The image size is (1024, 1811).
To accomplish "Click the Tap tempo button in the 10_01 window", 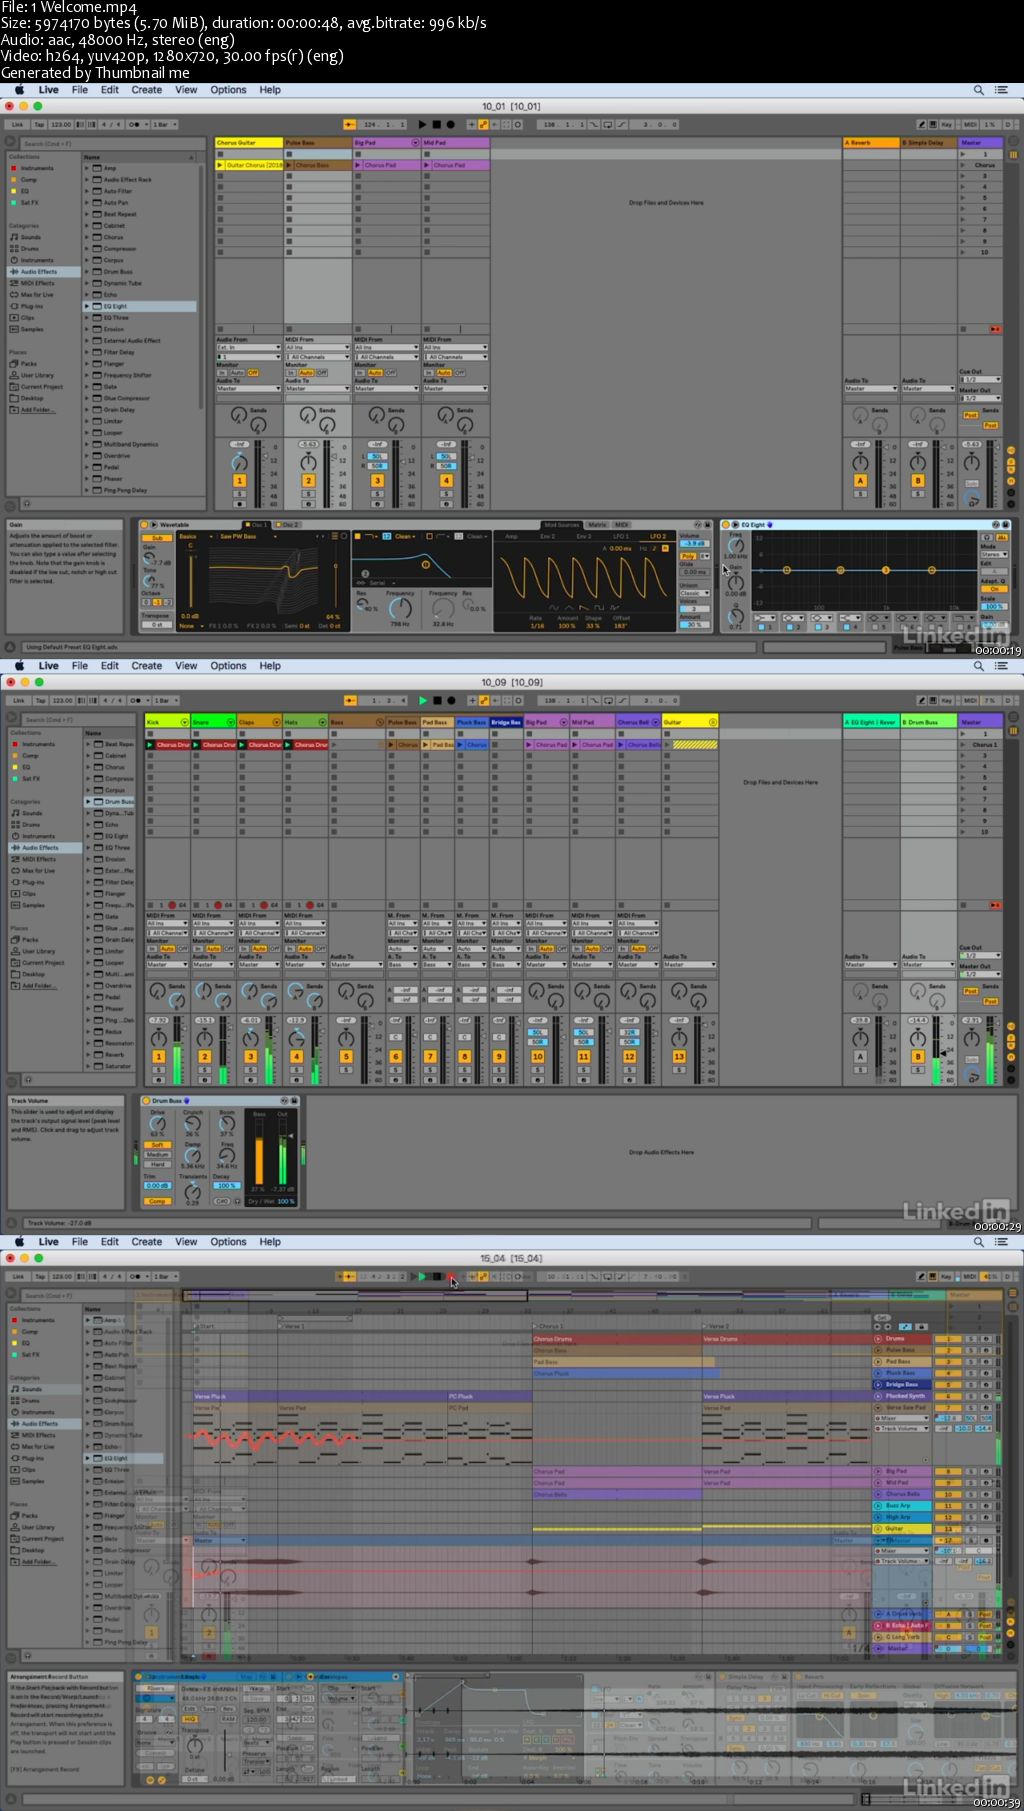I will [39, 125].
